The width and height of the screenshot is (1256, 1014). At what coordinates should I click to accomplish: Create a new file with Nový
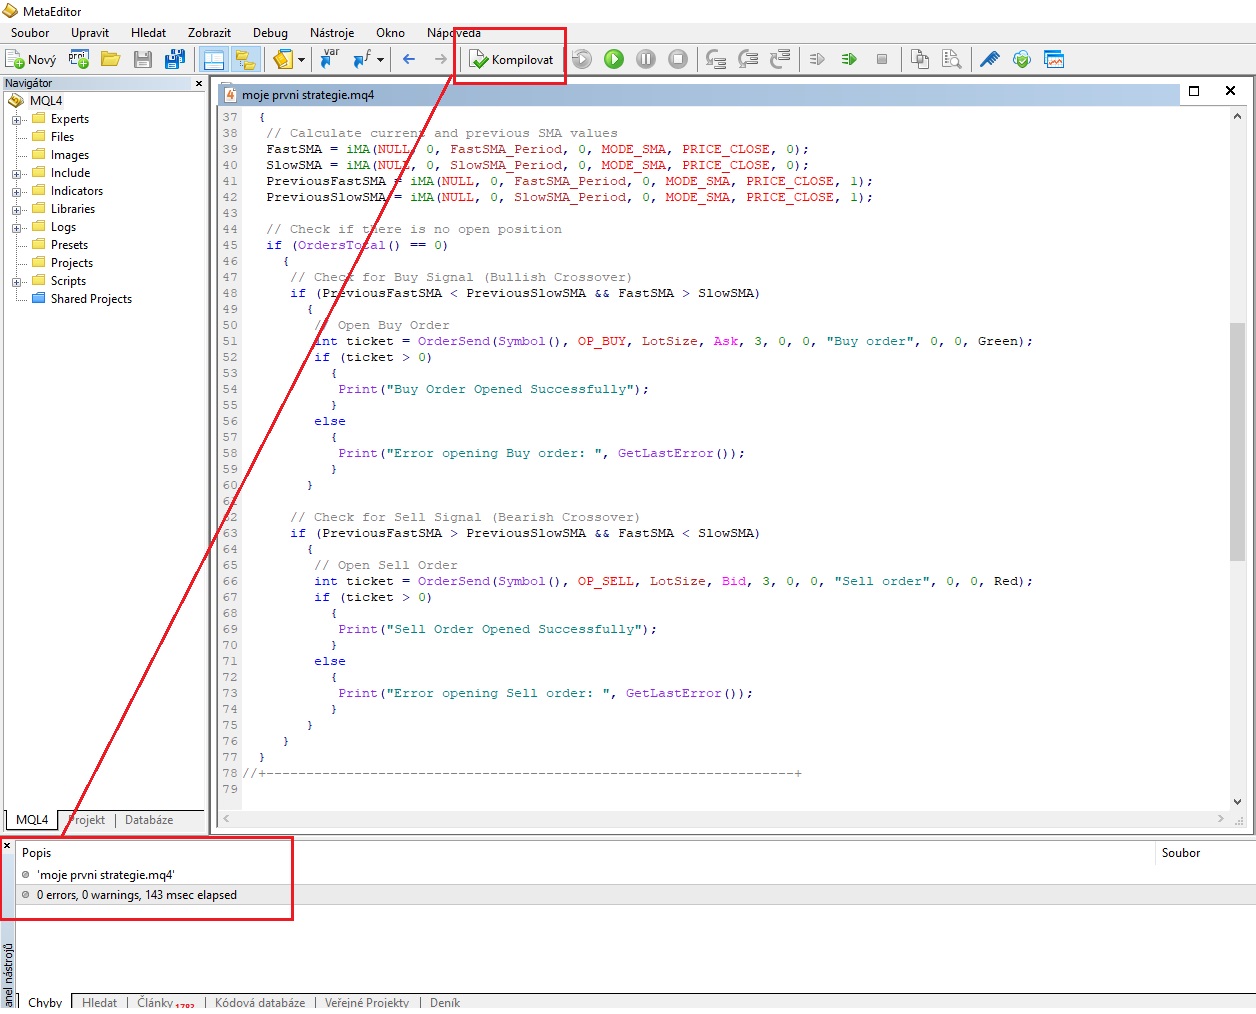(31, 60)
